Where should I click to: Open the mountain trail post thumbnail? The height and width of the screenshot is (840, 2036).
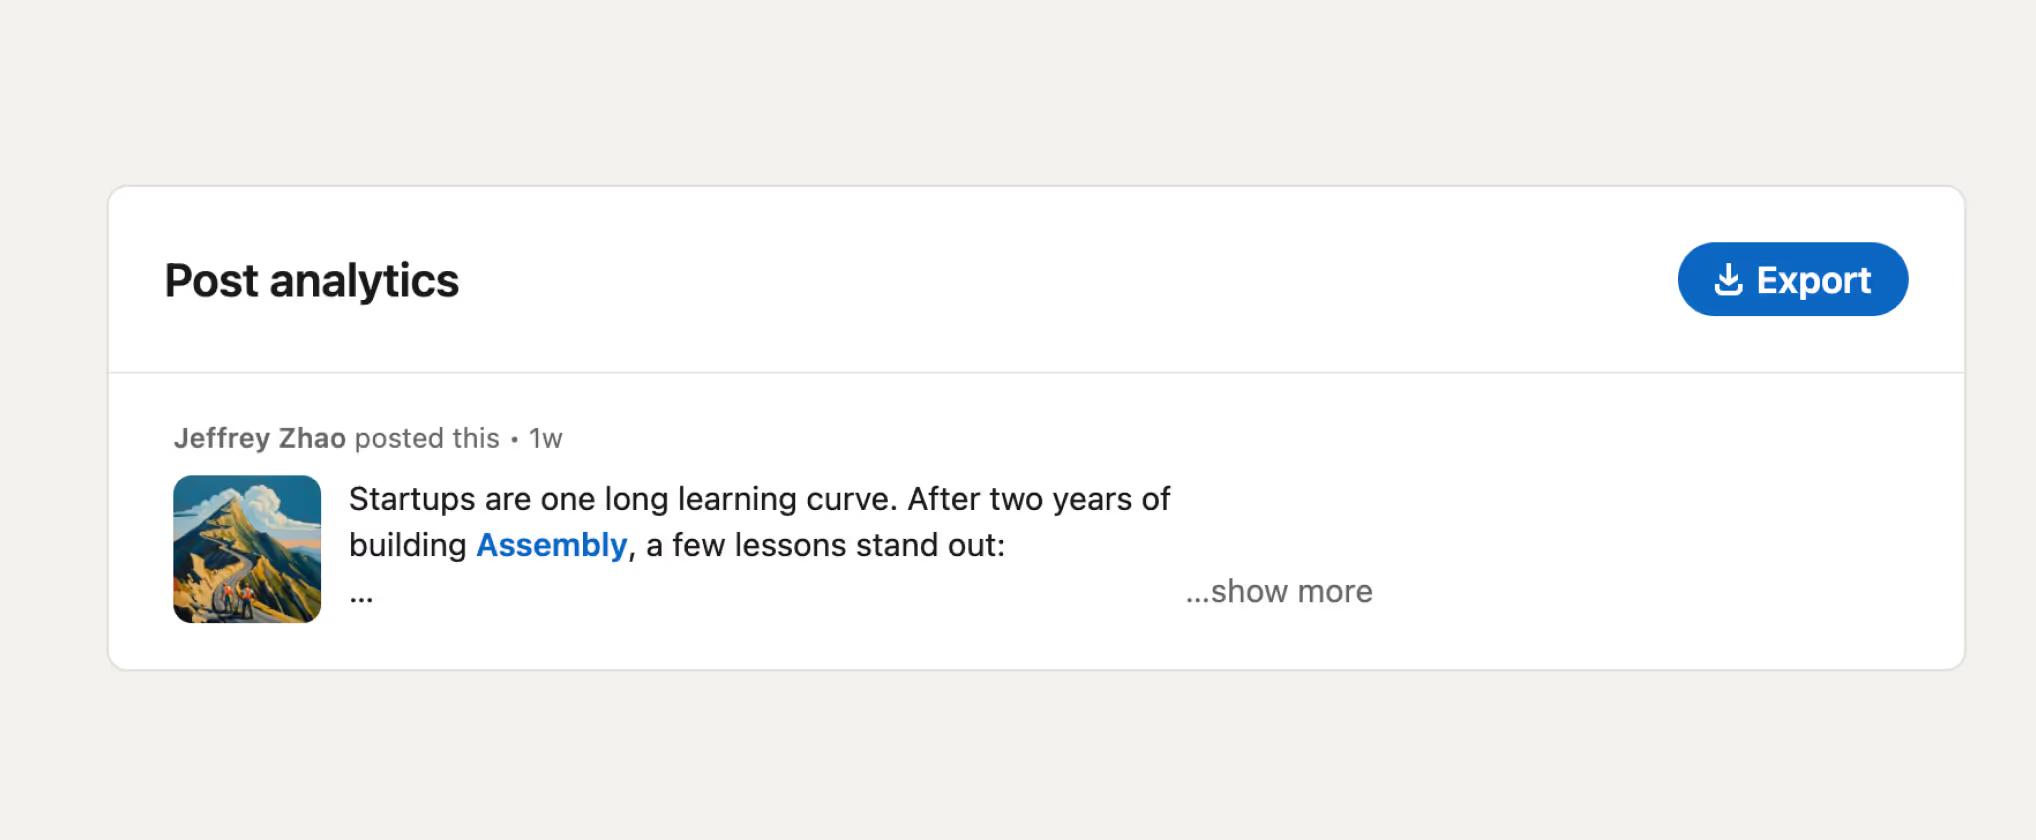tap(247, 549)
